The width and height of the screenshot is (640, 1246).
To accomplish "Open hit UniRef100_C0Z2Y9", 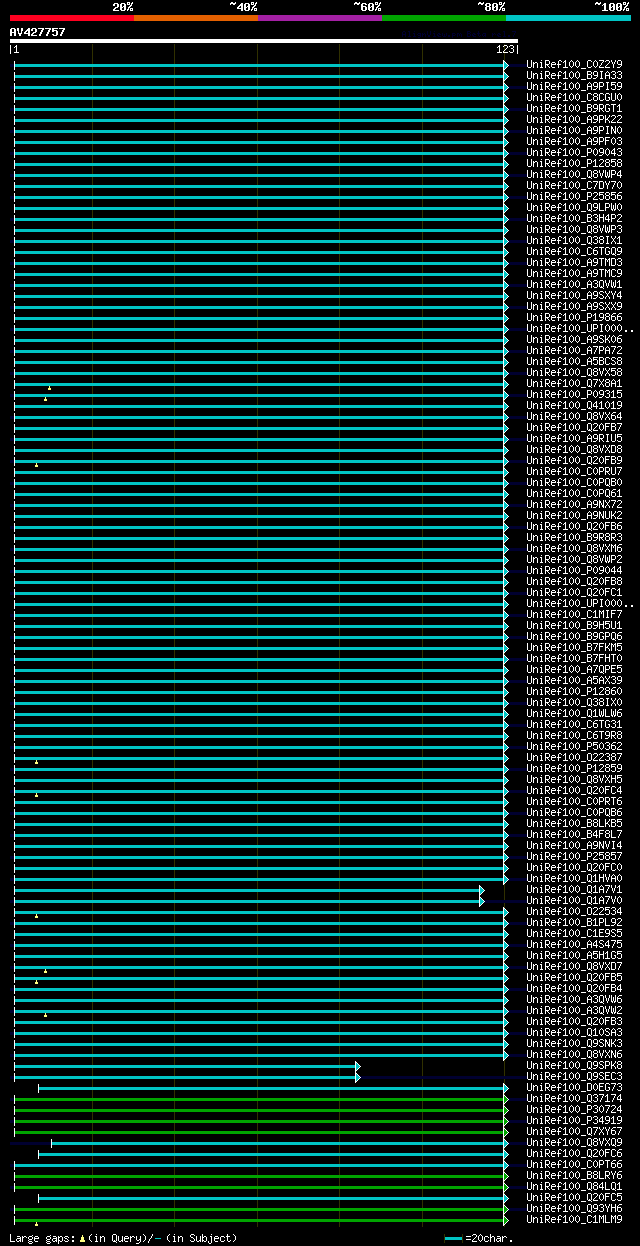I will point(574,64).
